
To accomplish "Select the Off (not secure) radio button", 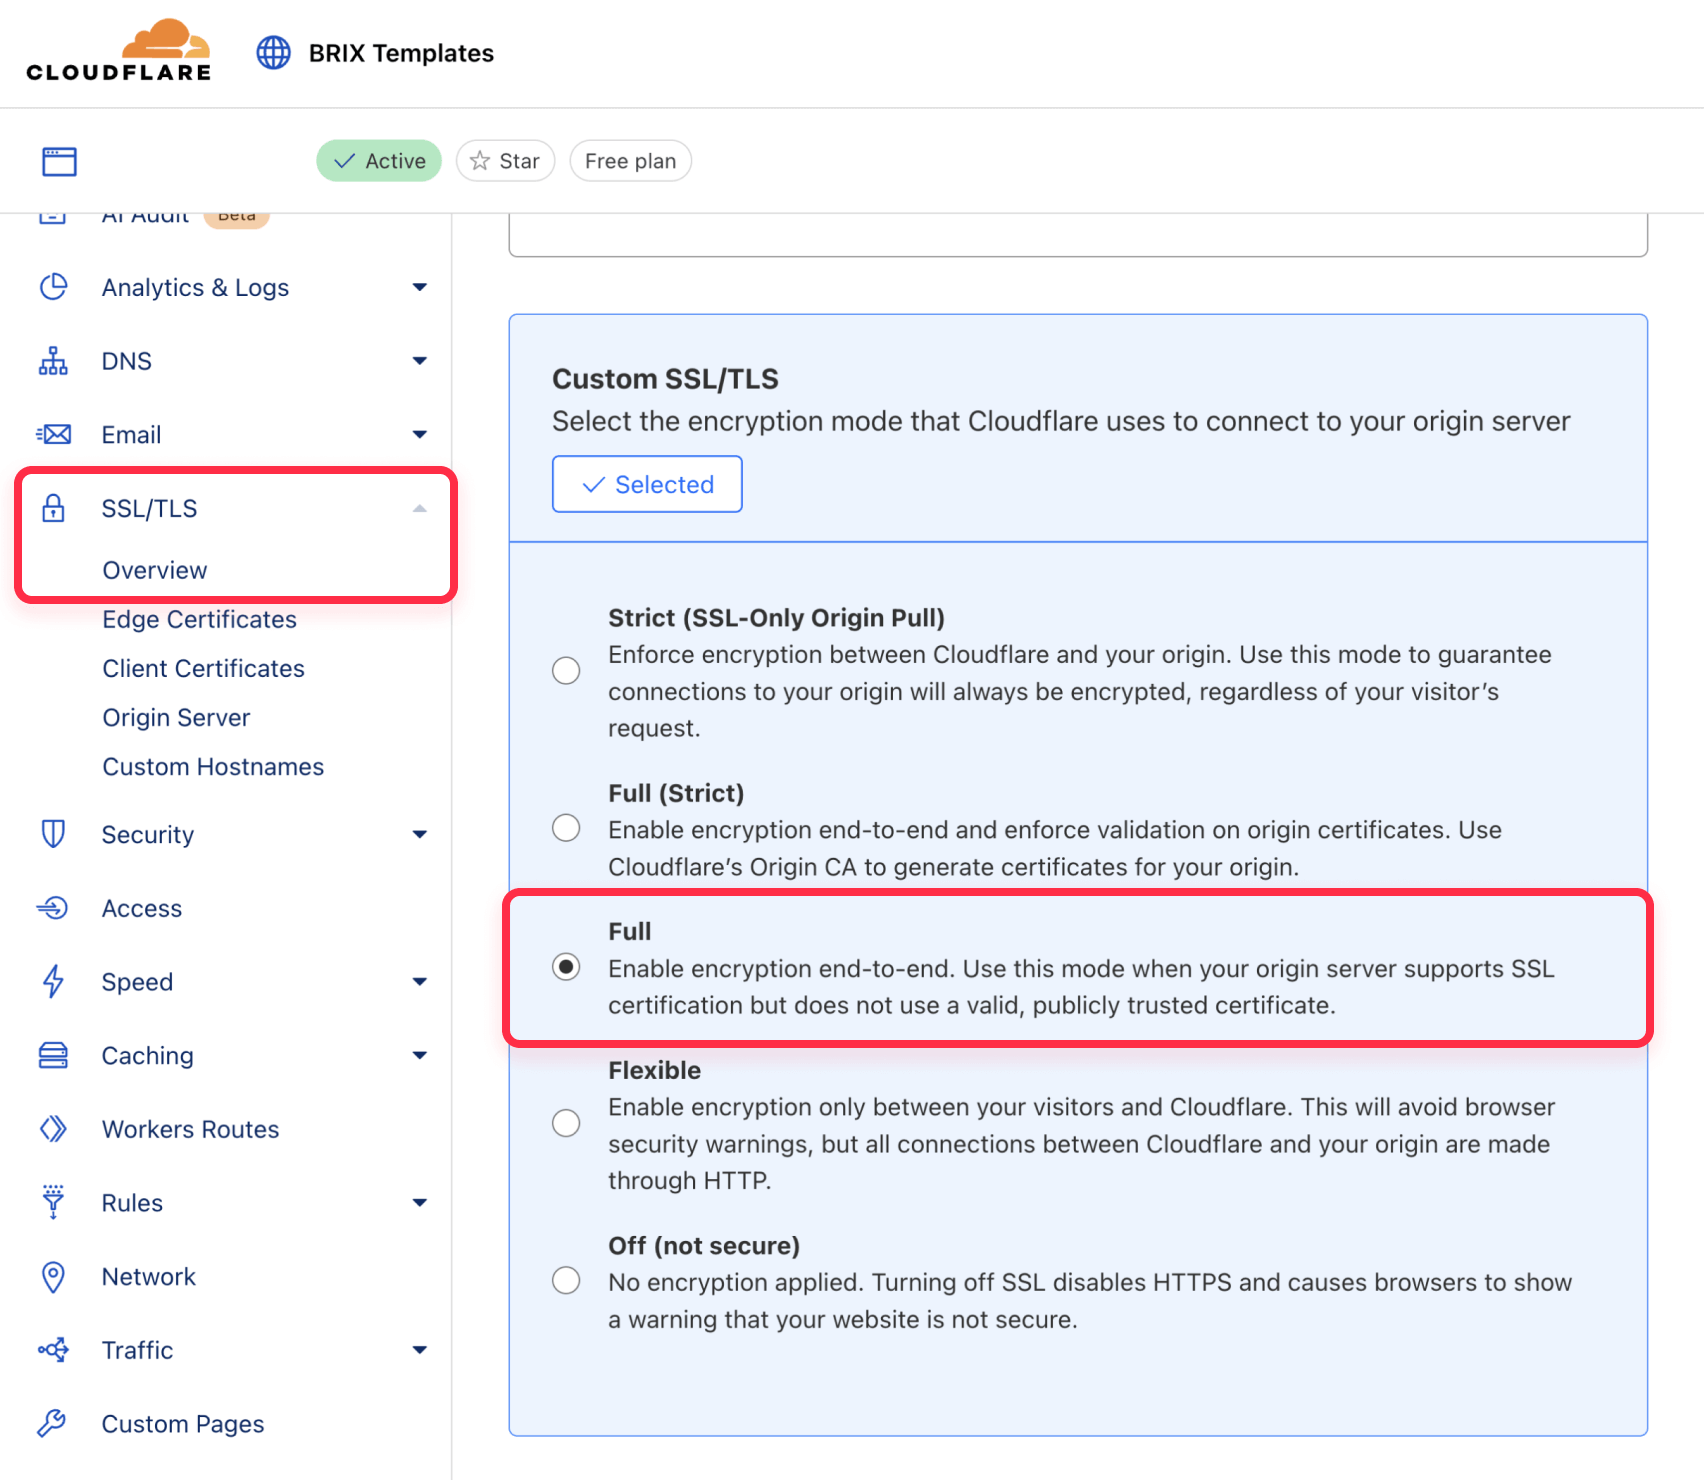I will pyautogui.click(x=566, y=1280).
